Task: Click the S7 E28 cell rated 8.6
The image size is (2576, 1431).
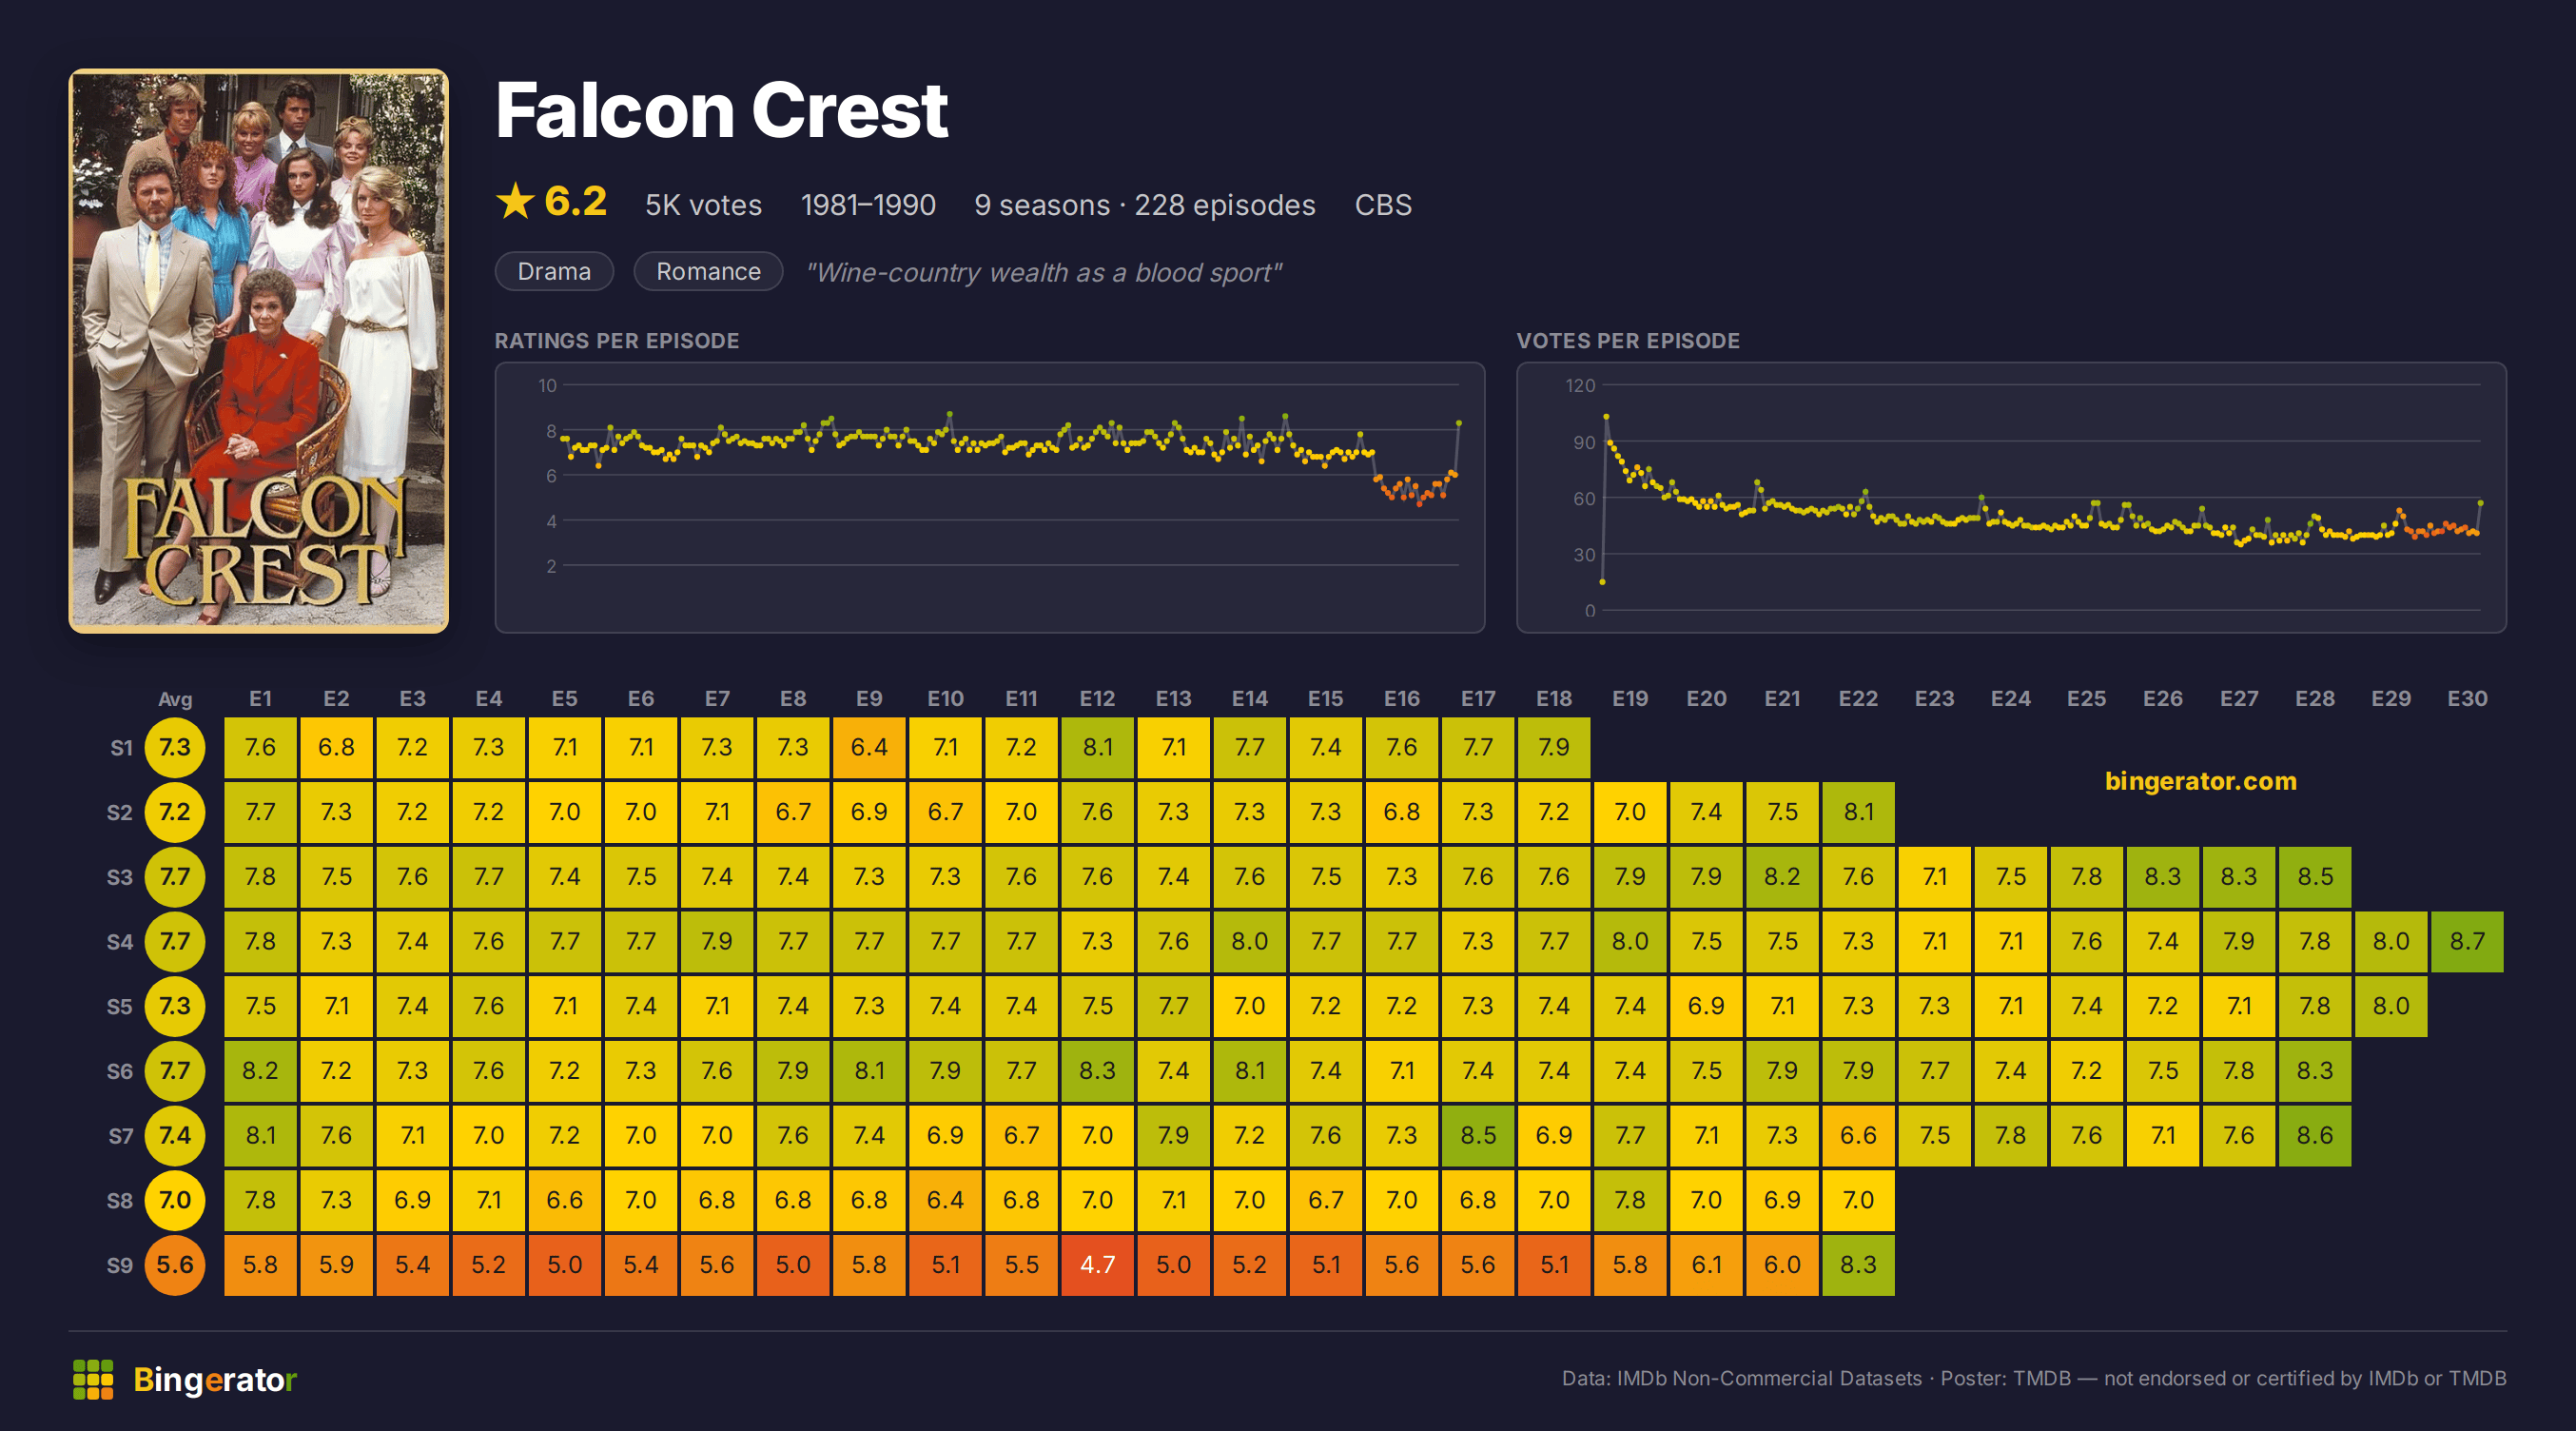Action: tap(2315, 1135)
